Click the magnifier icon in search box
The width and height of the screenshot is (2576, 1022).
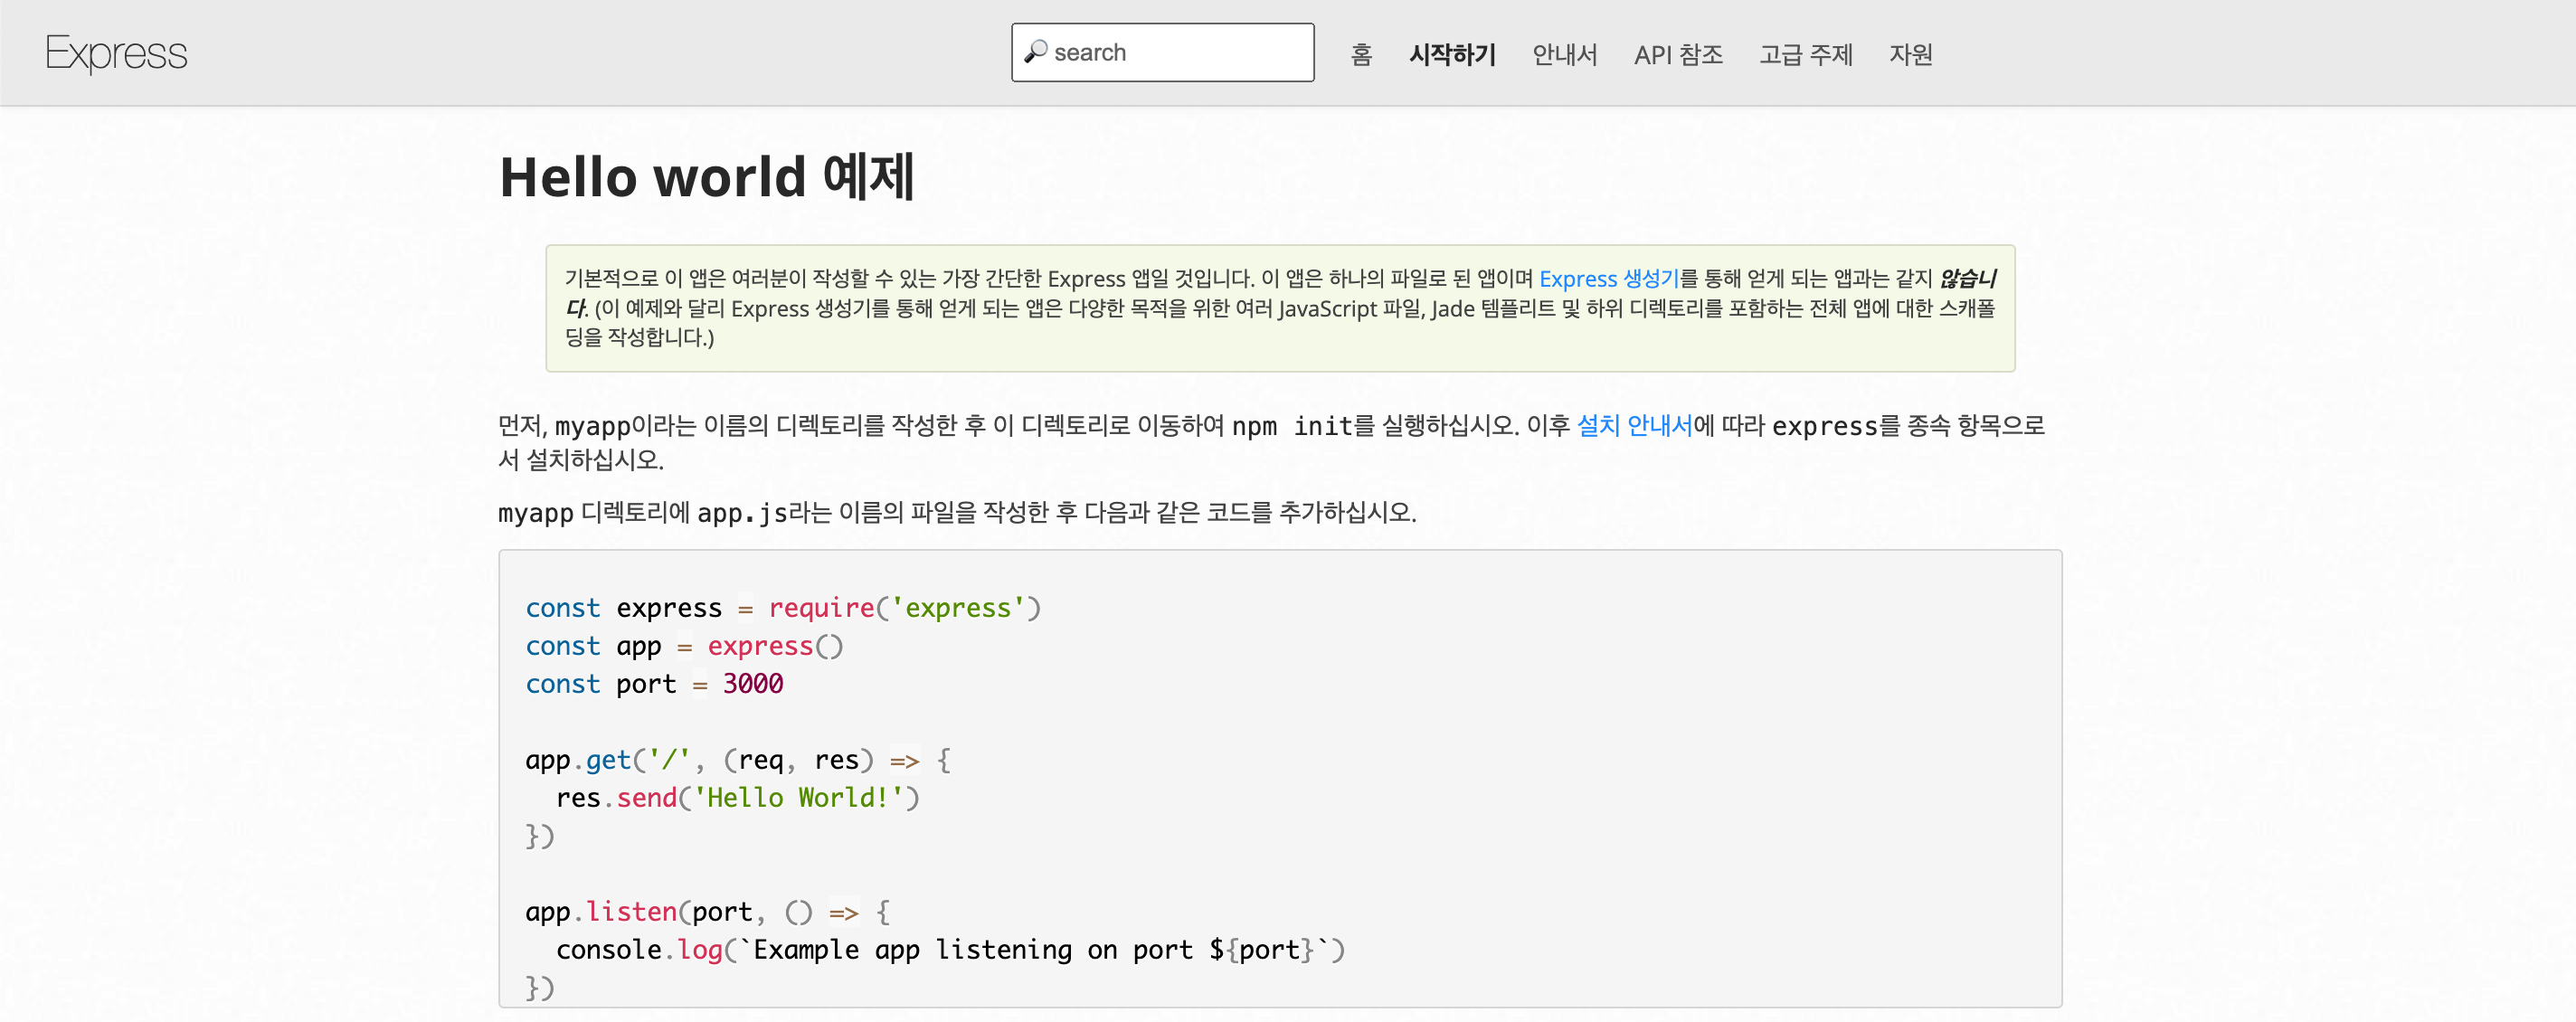coord(1036,52)
